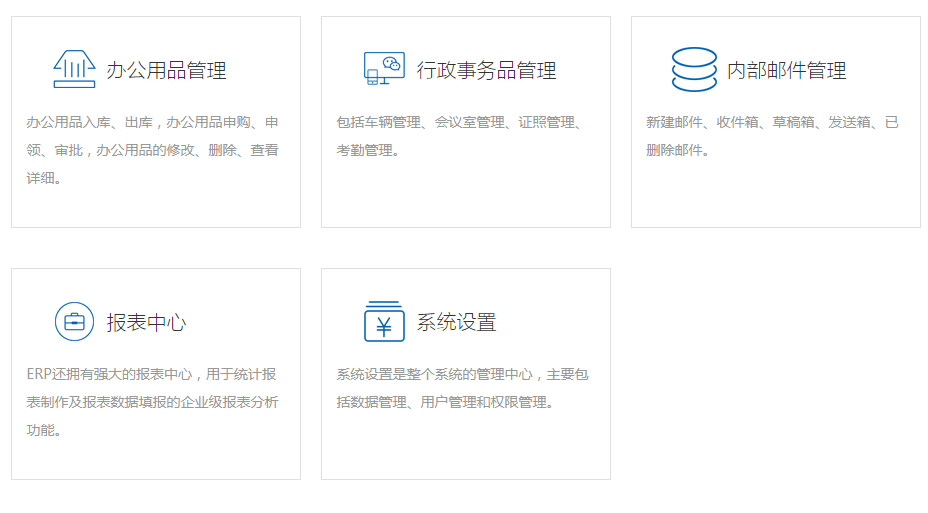
Task: Open the 行政事务品管理 title link
Action: [x=486, y=70]
